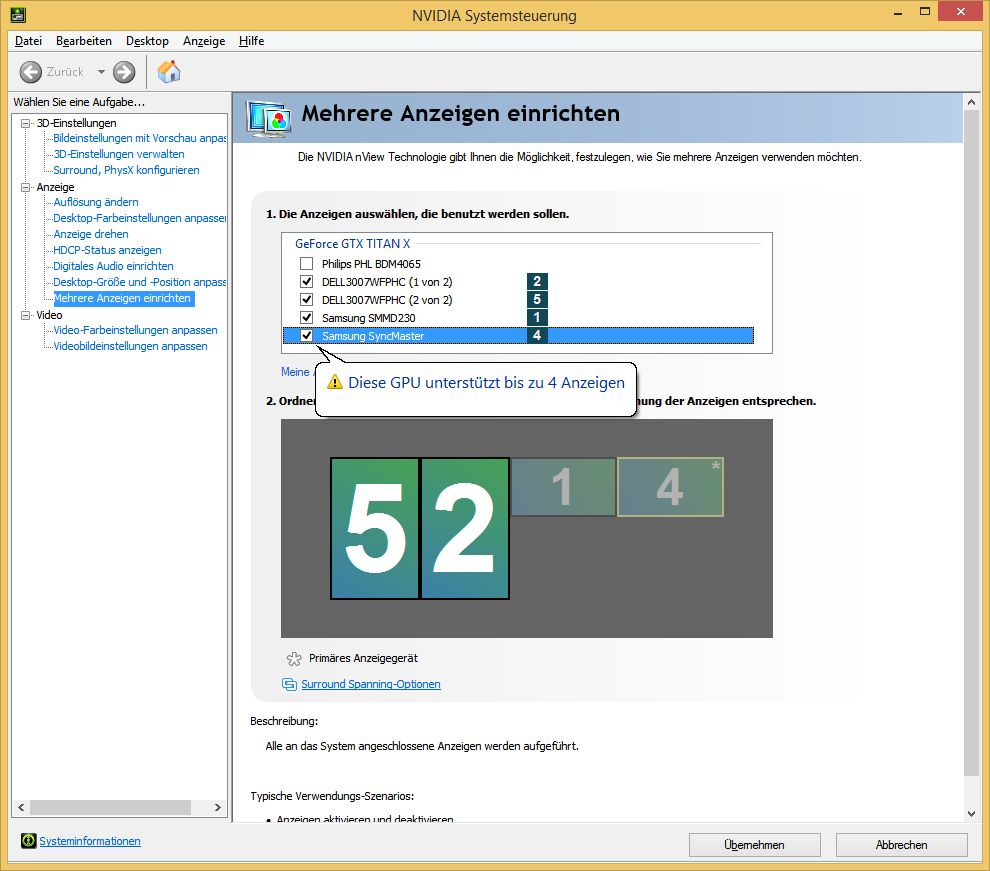Uncheck Samsung SMMD230 display
Image resolution: width=990 pixels, height=871 pixels.
click(x=306, y=317)
